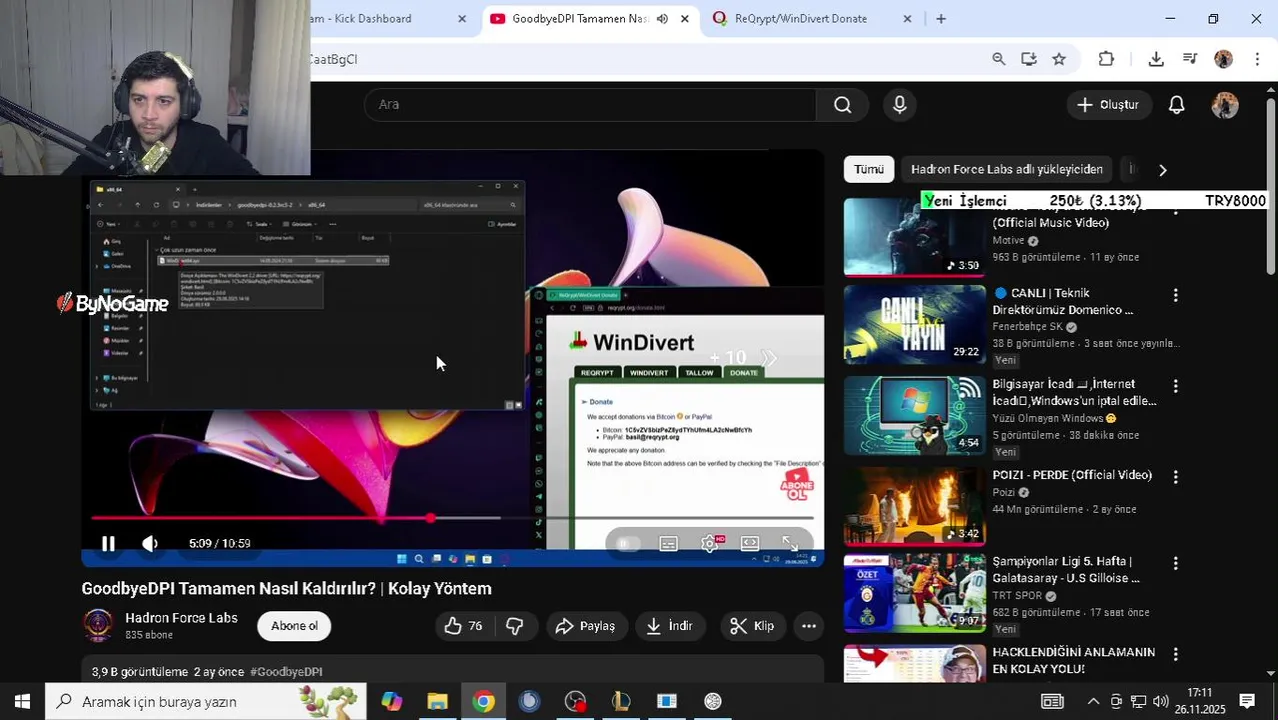
Task: Show next category chips with arrow
Action: coord(1162,170)
